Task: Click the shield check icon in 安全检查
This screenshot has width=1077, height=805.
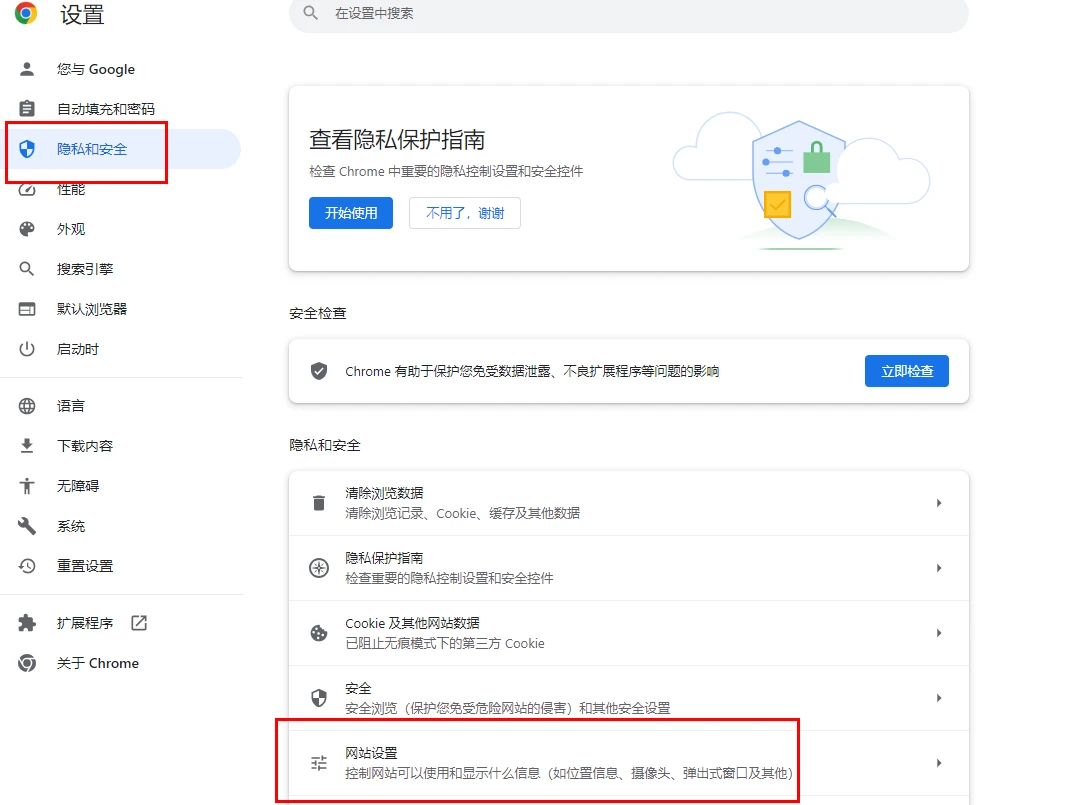Action: coord(319,371)
